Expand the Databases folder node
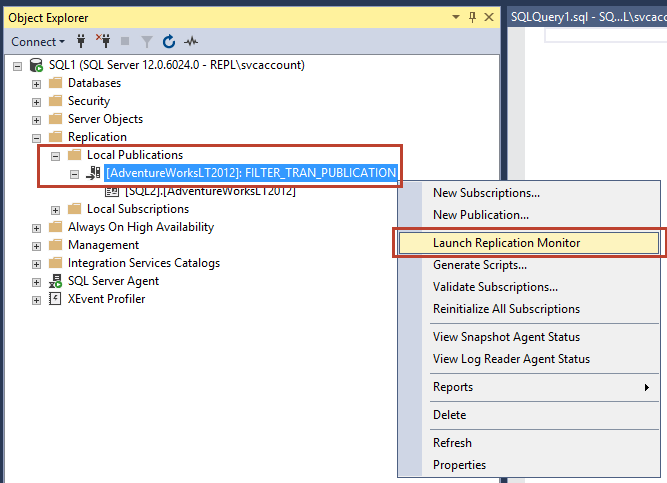Image resolution: width=667 pixels, height=483 pixels. pyautogui.click(x=37, y=83)
